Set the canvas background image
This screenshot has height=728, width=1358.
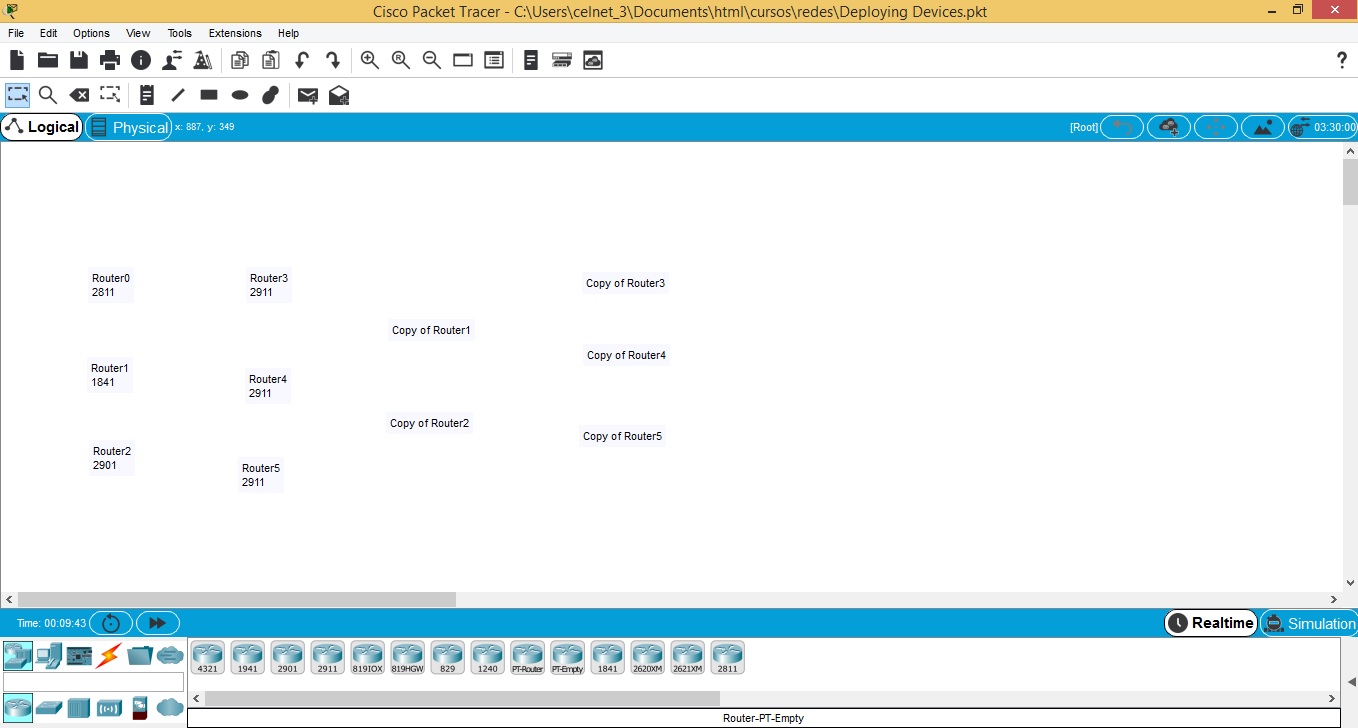[1263, 127]
